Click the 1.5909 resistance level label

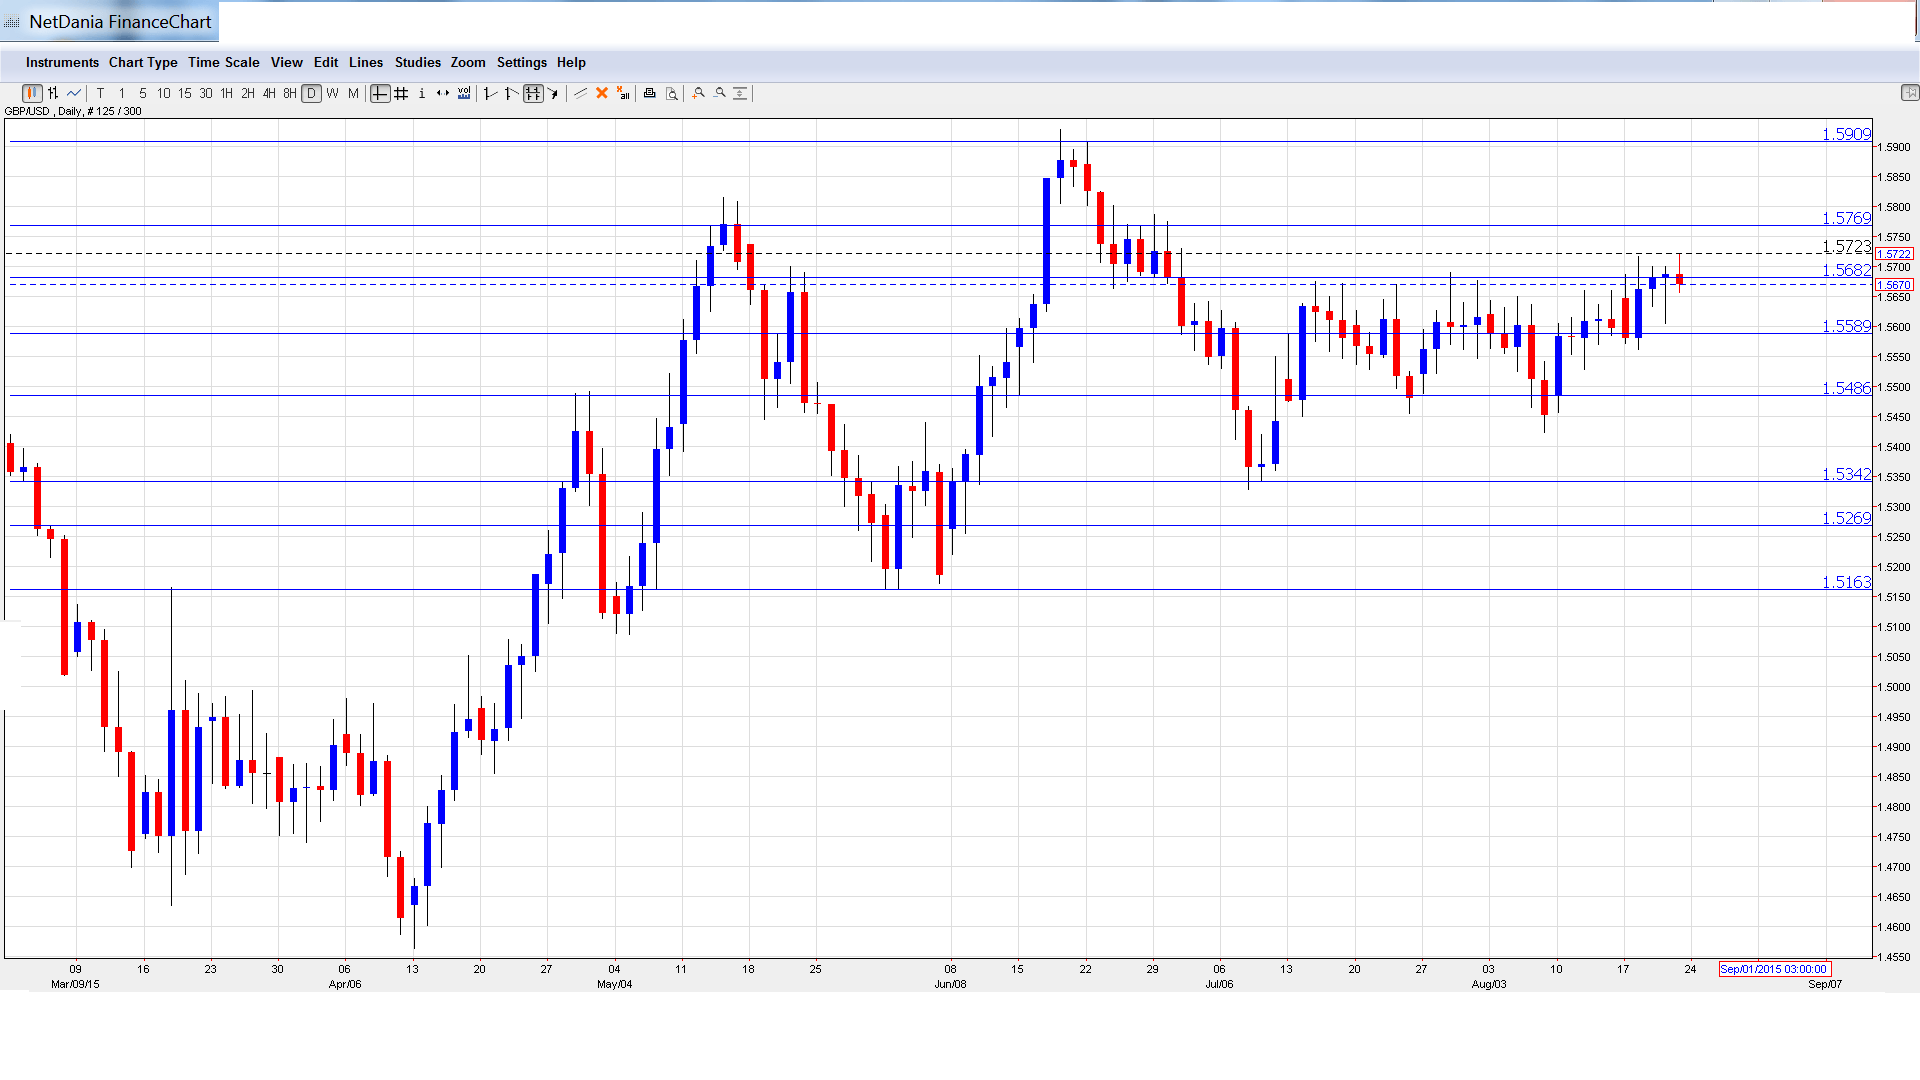click(x=1846, y=134)
